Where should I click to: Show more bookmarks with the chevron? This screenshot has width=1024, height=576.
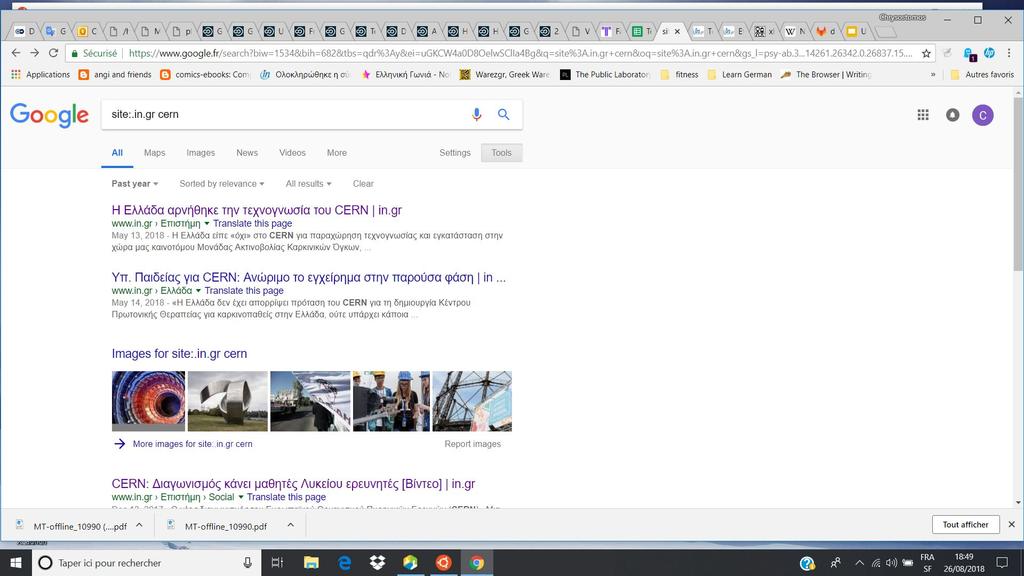pos(933,74)
